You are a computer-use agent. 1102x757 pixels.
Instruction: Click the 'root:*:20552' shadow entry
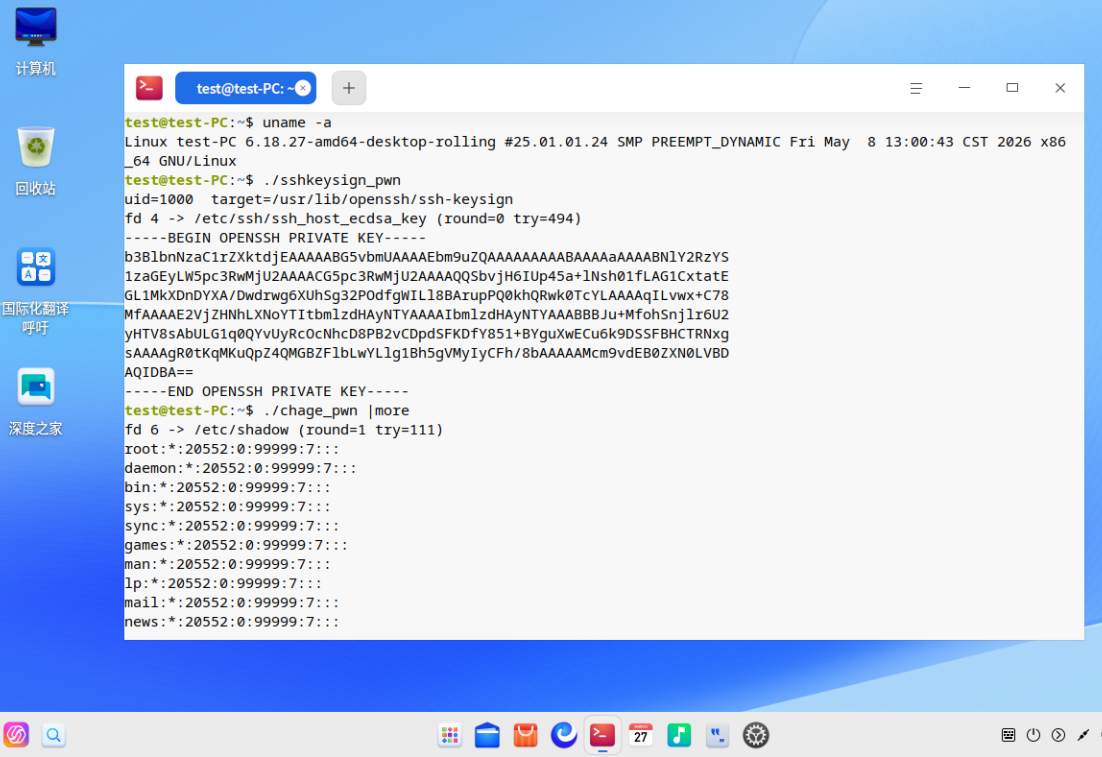232,448
